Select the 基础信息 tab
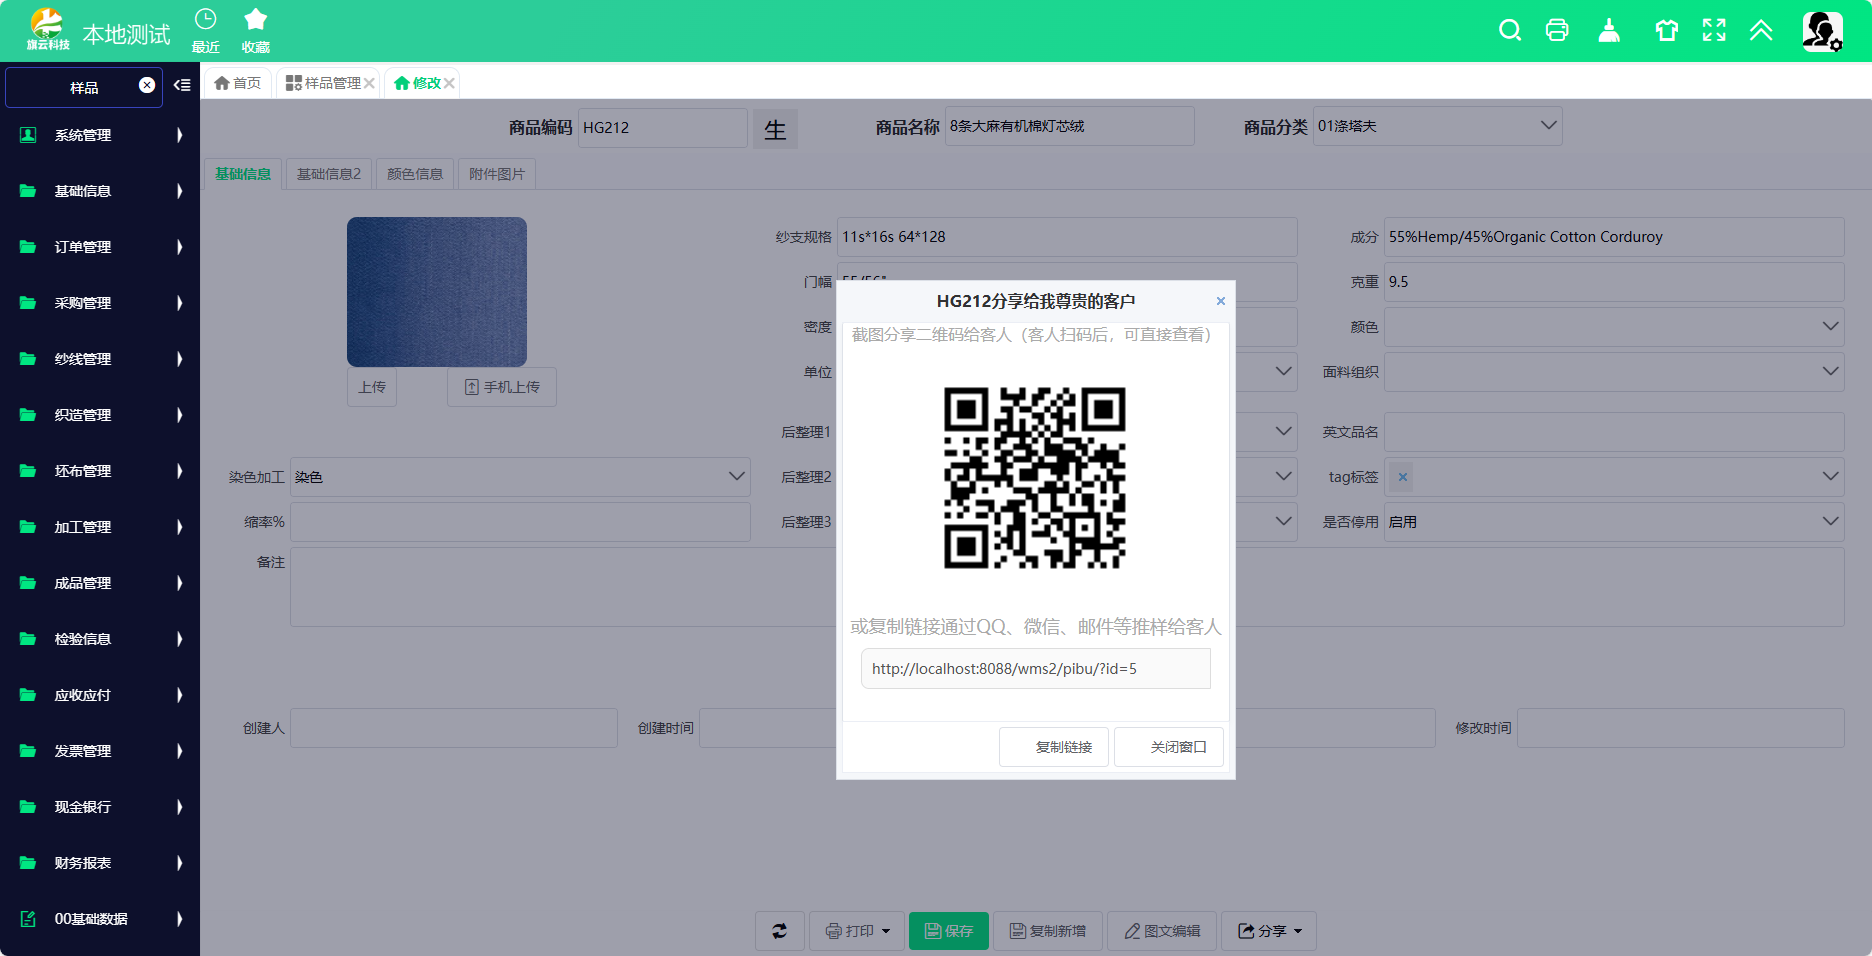 (243, 174)
